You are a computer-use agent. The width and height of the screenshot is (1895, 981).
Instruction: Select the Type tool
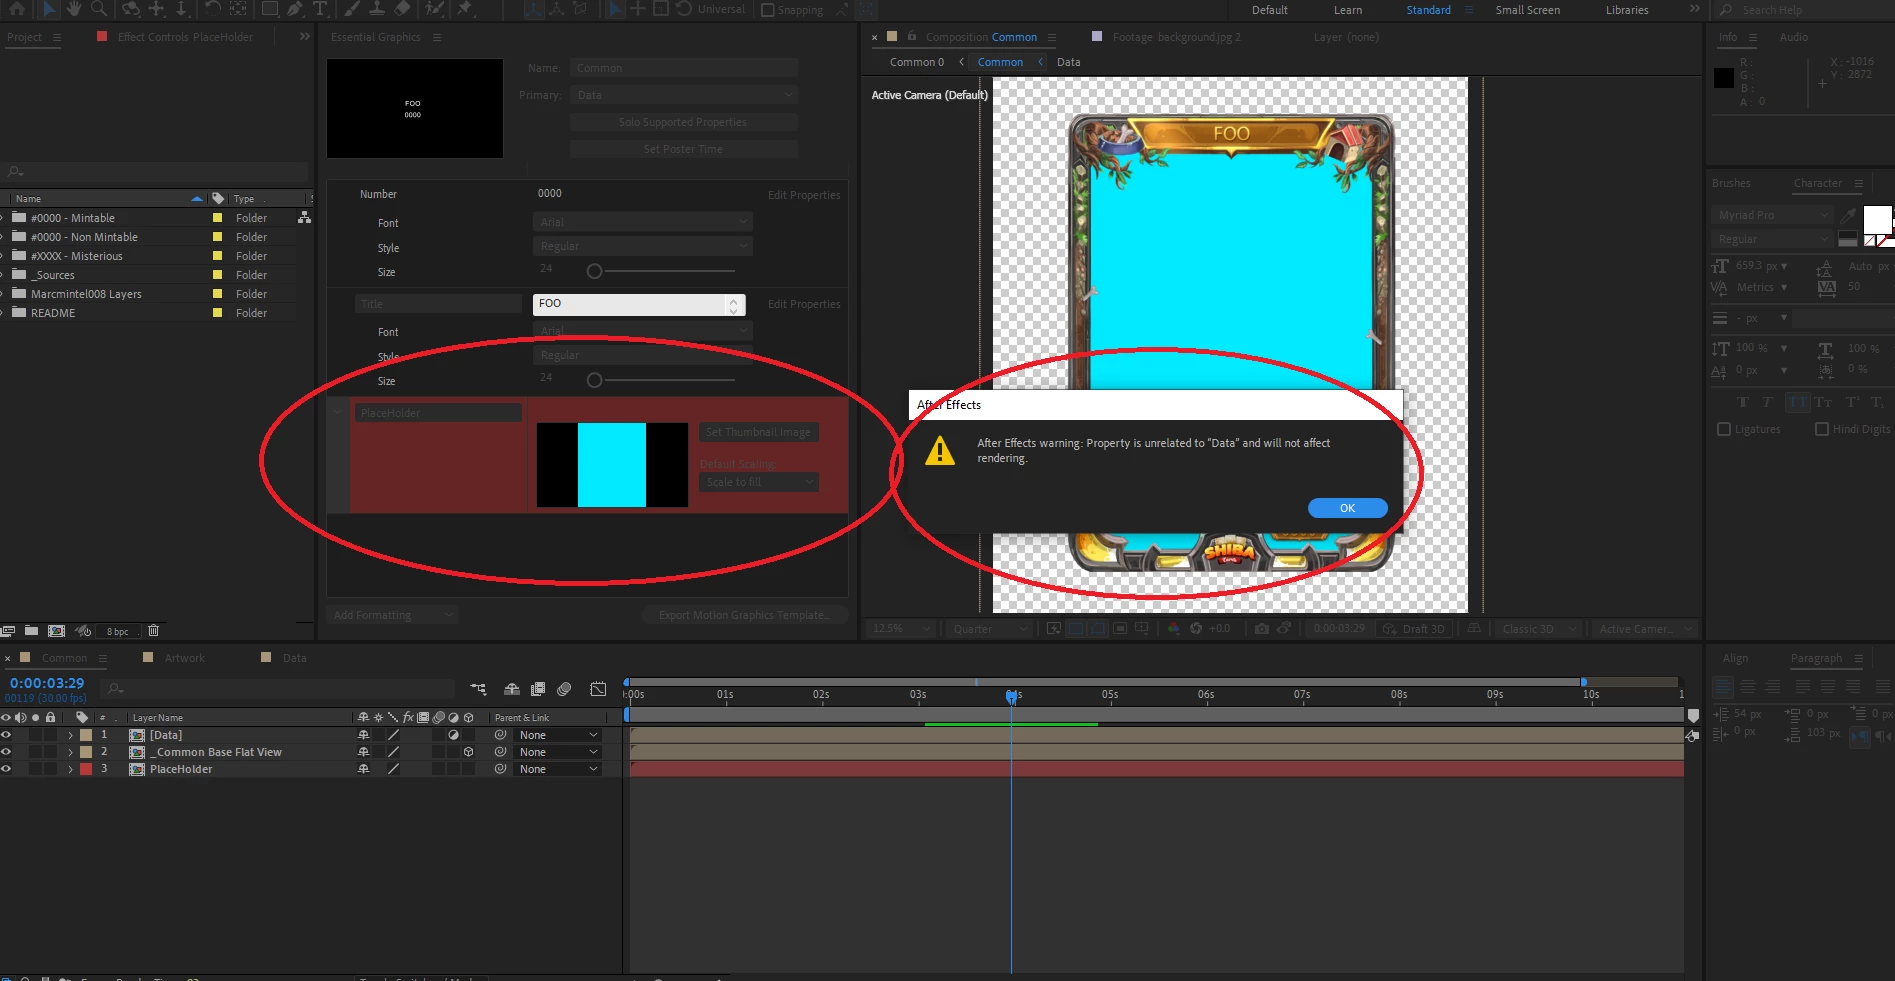(x=320, y=8)
